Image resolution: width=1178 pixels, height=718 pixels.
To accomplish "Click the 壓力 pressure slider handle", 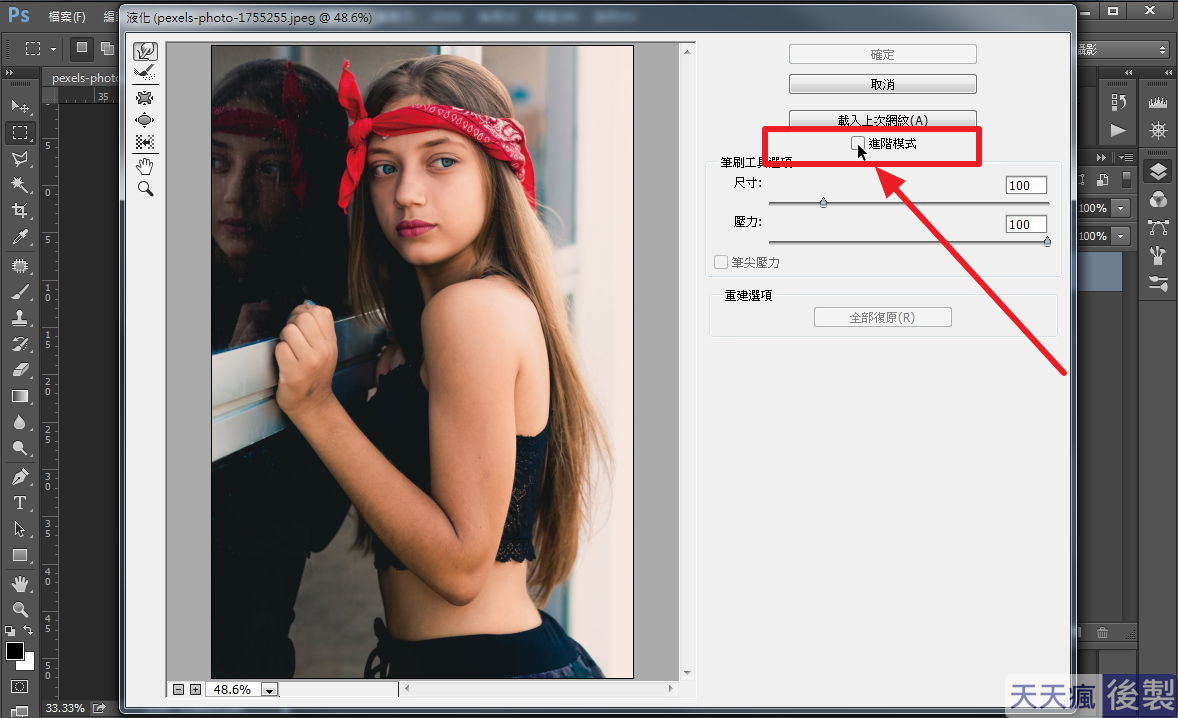I will [x=1047, y=241].
